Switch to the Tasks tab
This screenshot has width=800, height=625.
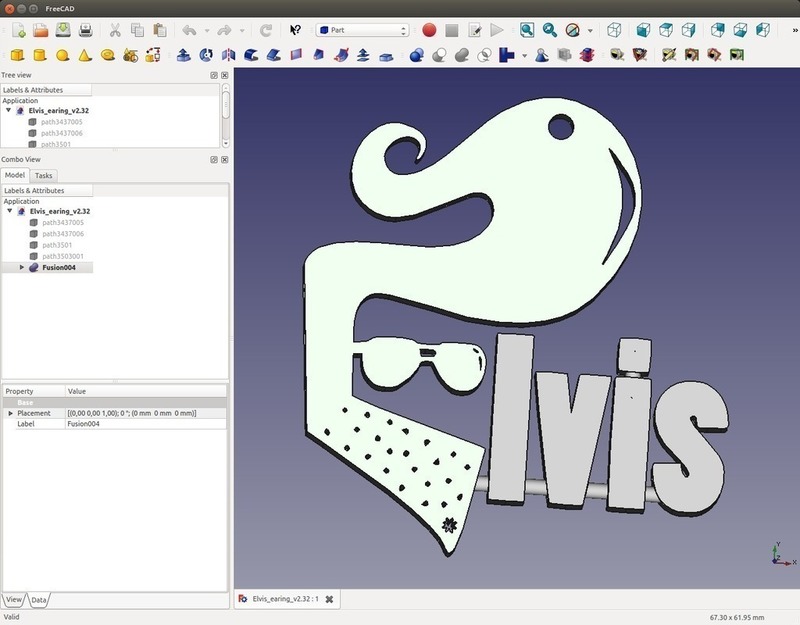(43, 176)
